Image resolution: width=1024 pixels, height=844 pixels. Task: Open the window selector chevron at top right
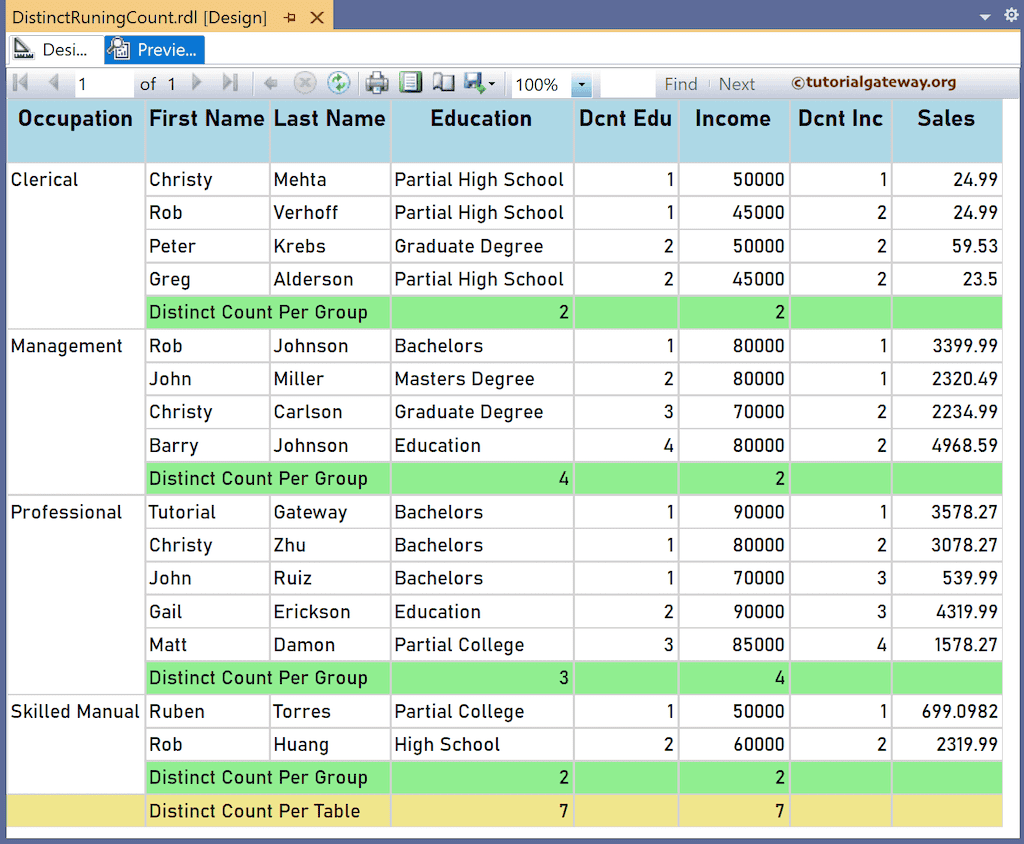pos(985,16)
